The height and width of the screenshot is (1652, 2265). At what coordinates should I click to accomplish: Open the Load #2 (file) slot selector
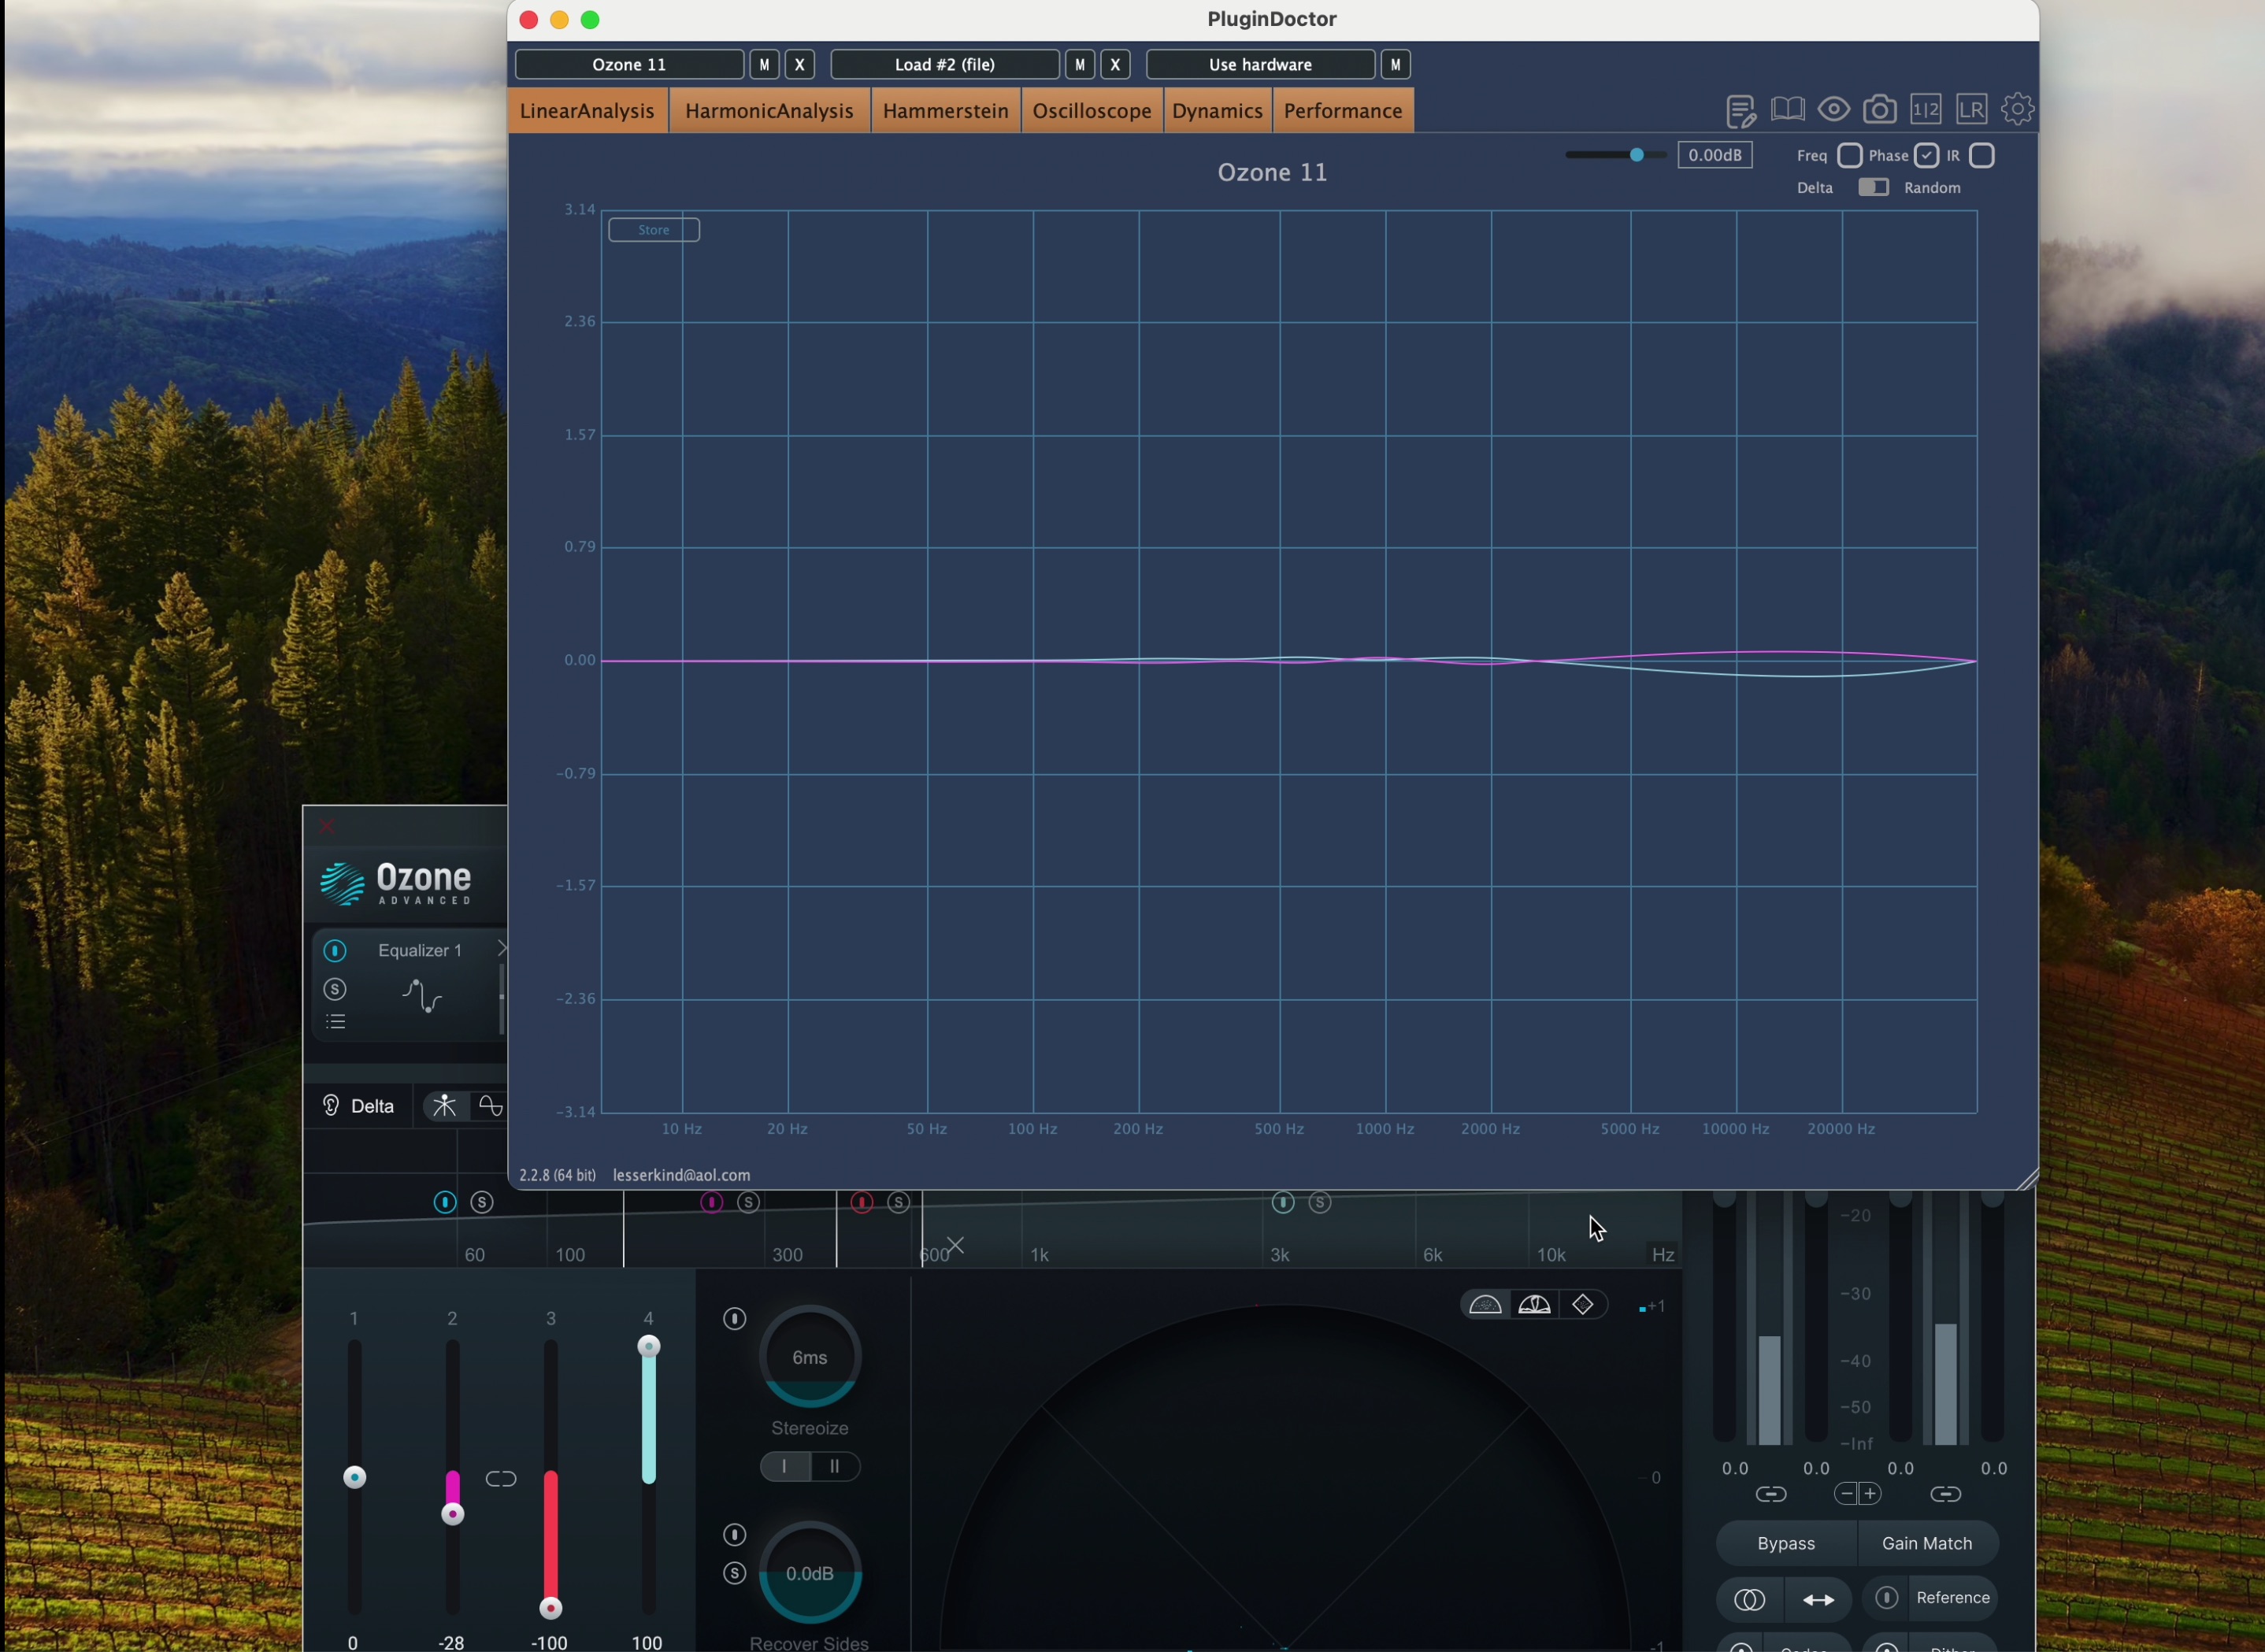click(x=945, y=64)
